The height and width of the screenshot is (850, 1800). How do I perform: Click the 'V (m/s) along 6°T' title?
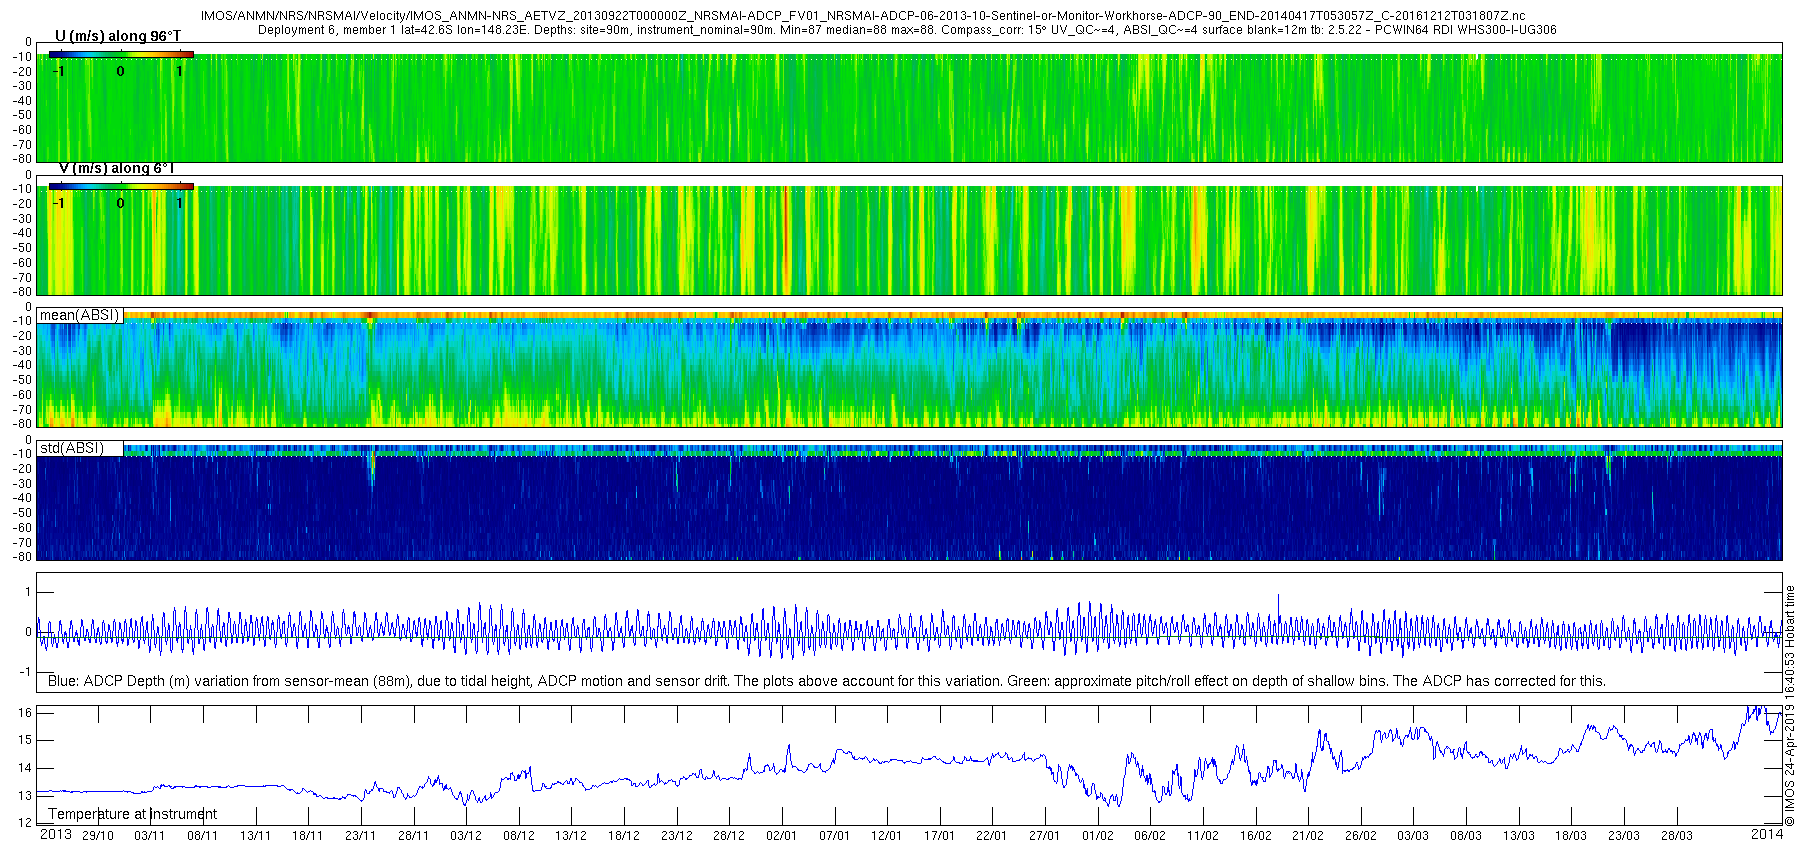point(117,168)
